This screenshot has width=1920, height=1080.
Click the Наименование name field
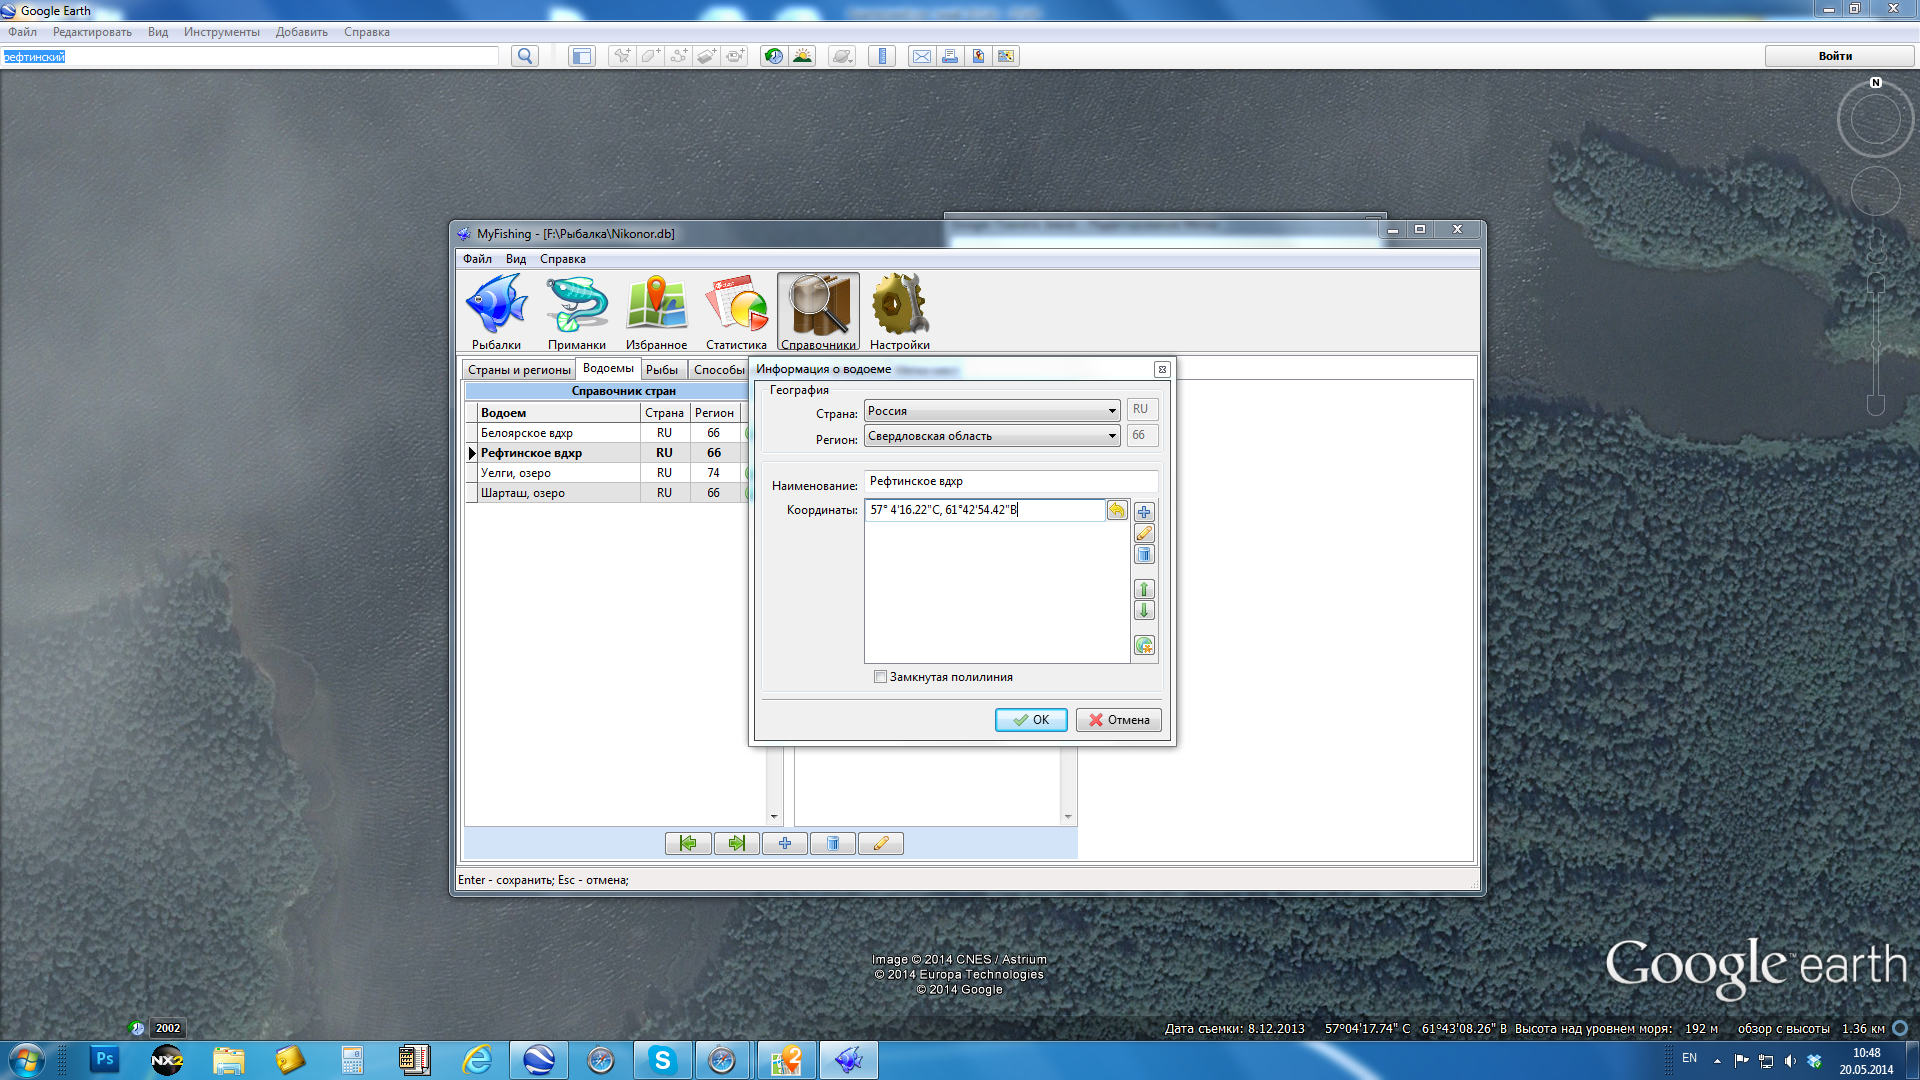(1011, 481)
